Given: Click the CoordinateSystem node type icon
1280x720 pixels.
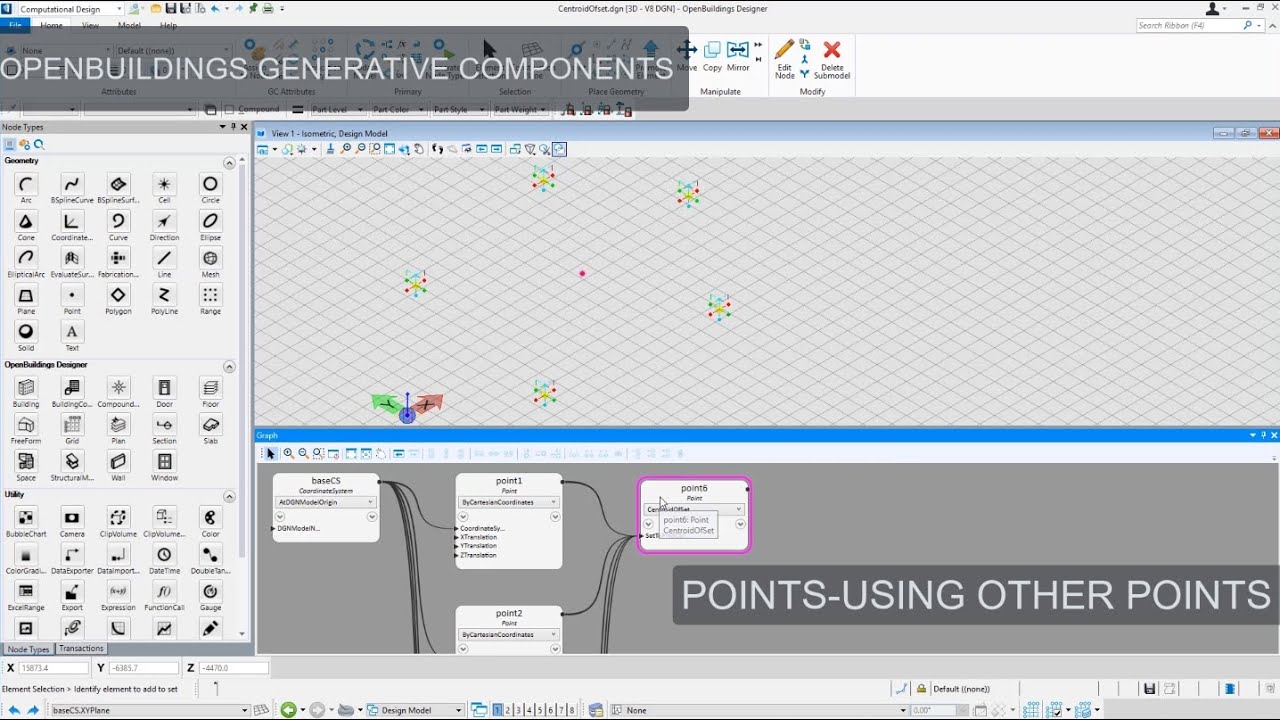Looking at the screenshot, I should pyautogui.click(x=72, y=225).
